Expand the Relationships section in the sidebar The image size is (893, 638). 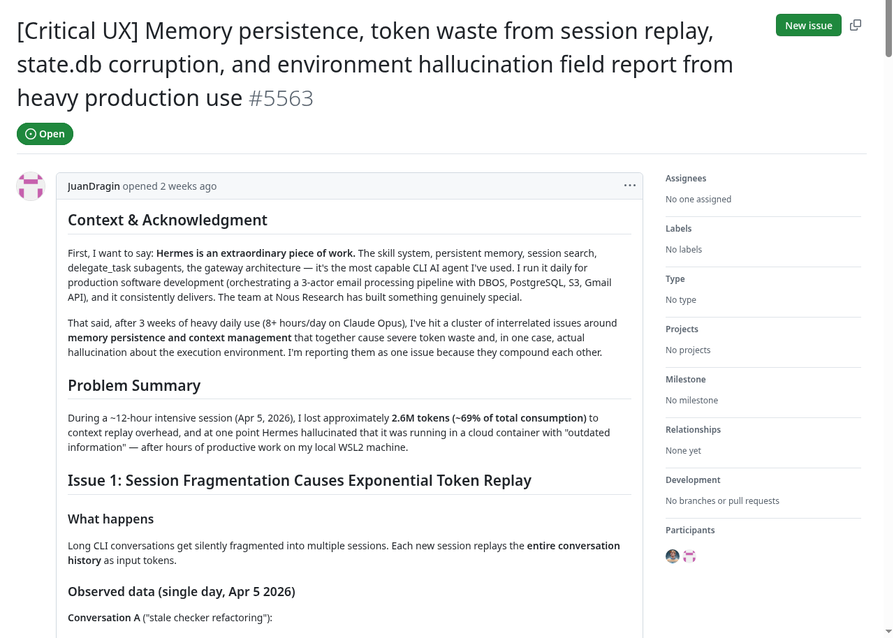pos(693,429)
